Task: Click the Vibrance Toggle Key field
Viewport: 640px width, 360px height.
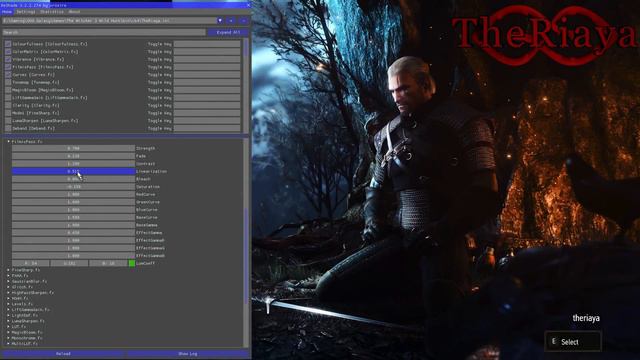Action: tap(207, 59)
